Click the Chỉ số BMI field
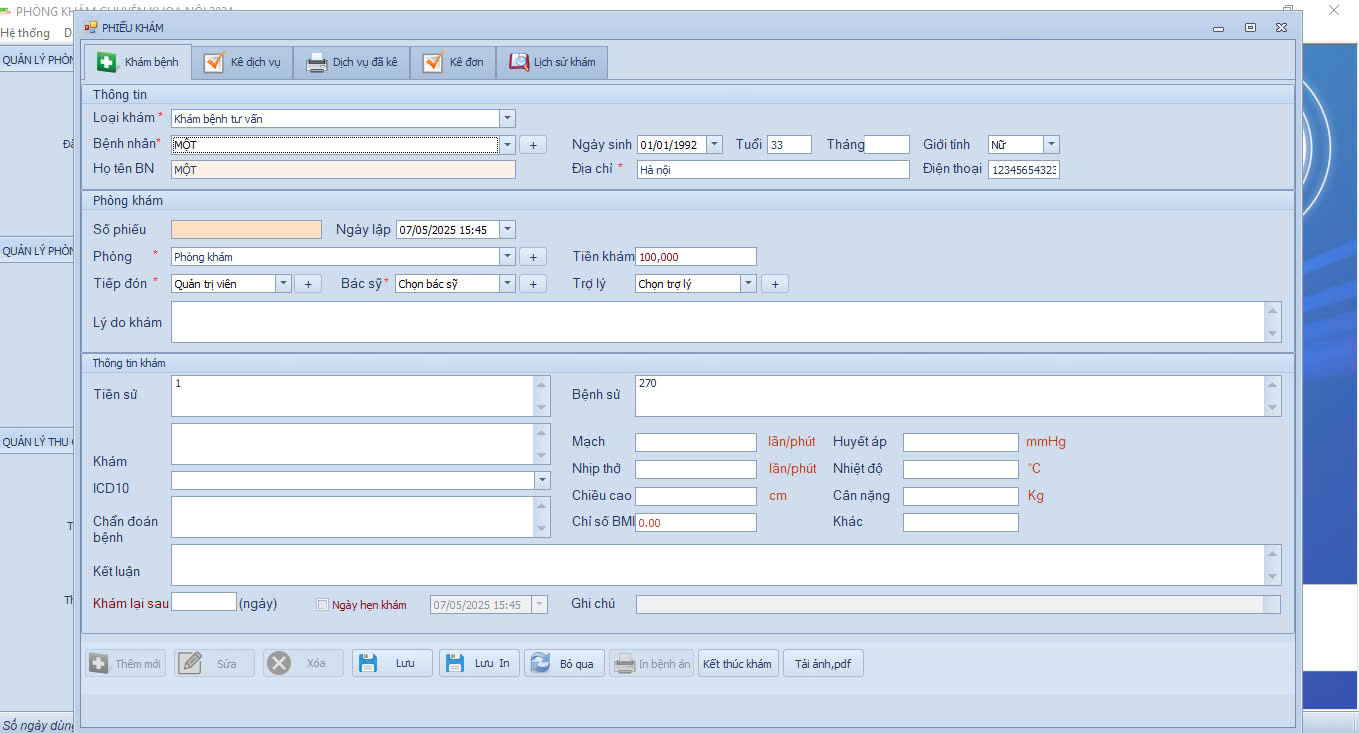This screenshot has height=733, width=1359. point(696,522)
